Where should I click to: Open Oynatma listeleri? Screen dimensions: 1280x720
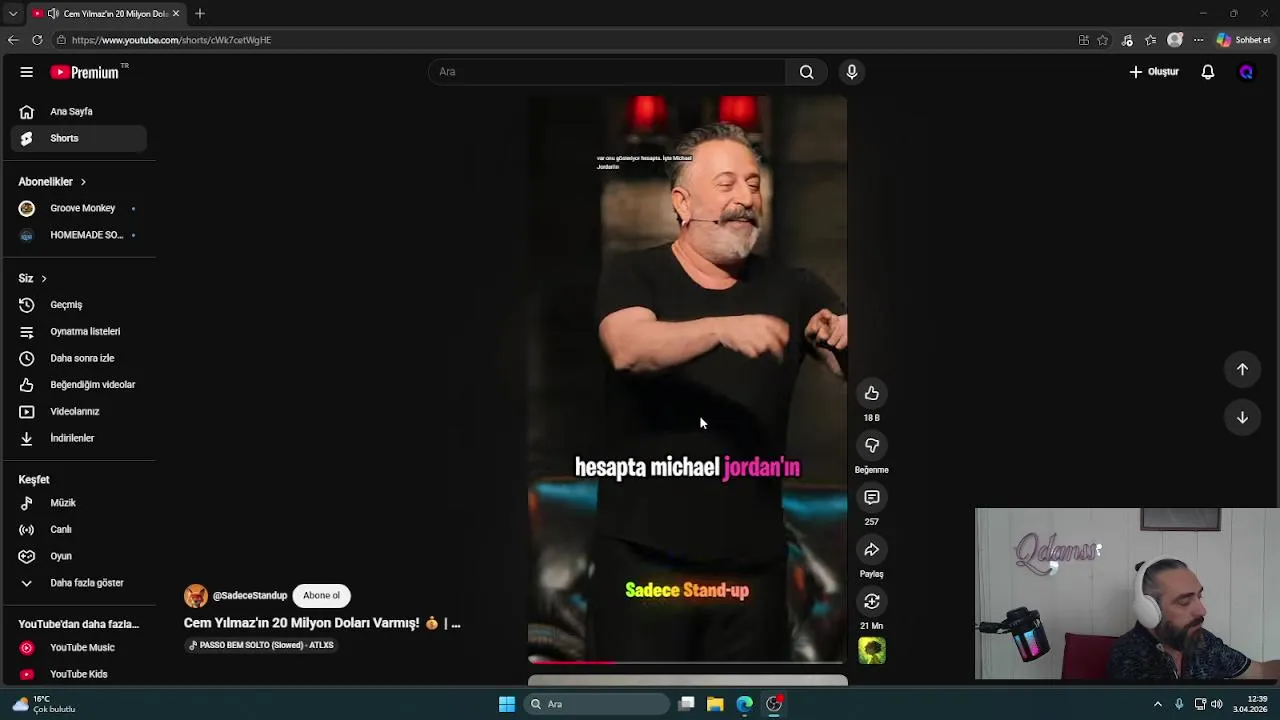[78, 332]
